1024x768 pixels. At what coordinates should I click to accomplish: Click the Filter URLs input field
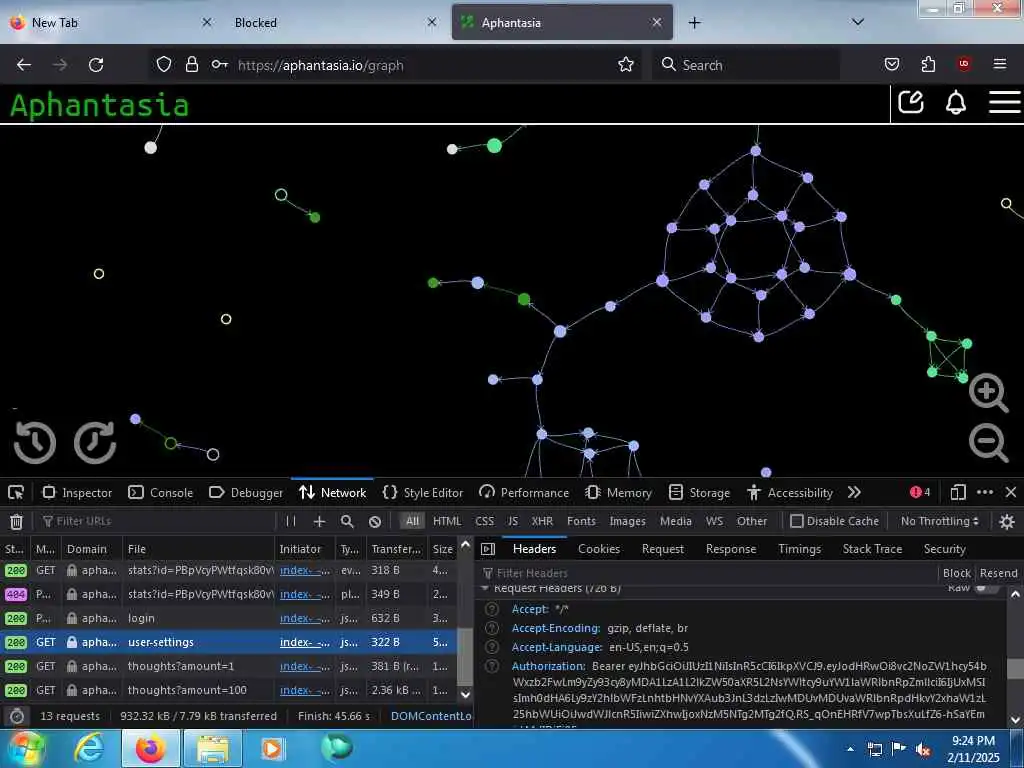click(x=157, y=521)
